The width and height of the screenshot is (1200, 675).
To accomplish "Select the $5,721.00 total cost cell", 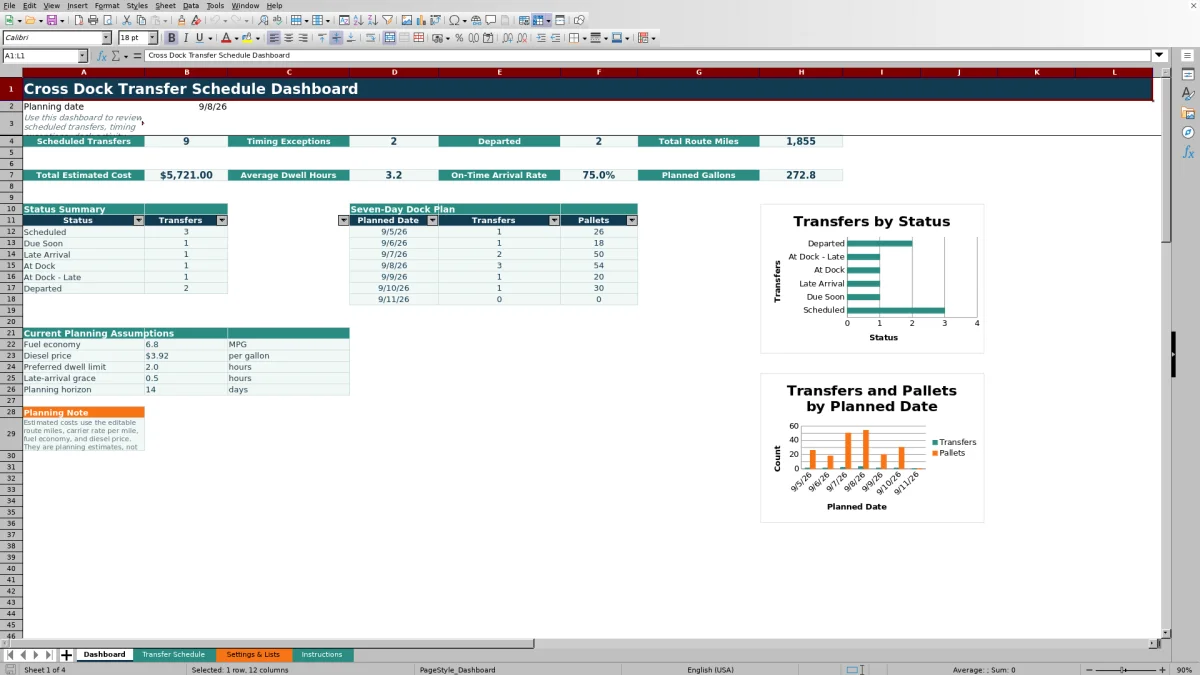I will pos(186,175).
